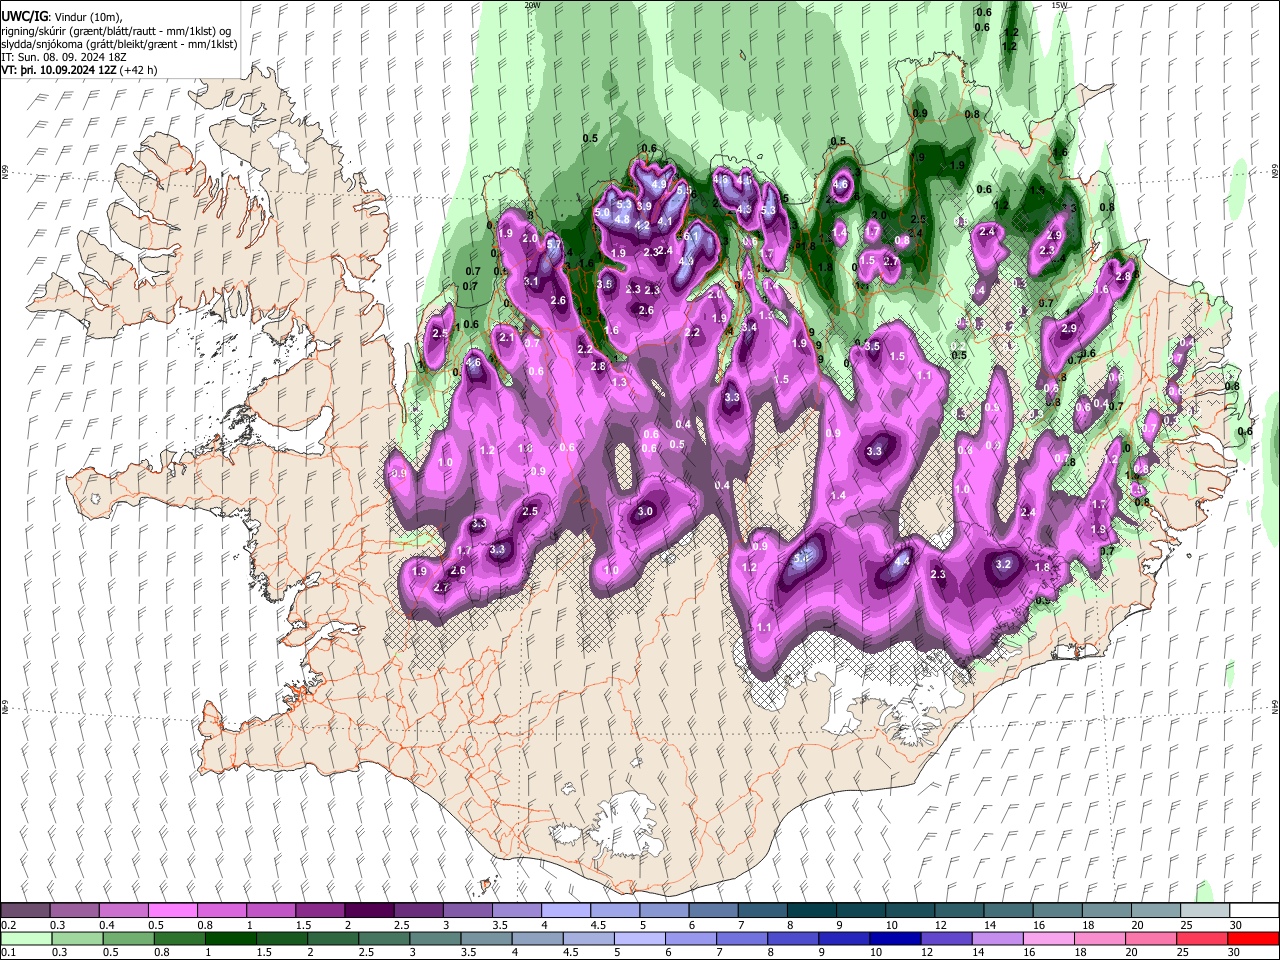Click the 'slydda/snjókoma' legend description line
This screenshot has width=1280, height=960.
click(119, 44)
